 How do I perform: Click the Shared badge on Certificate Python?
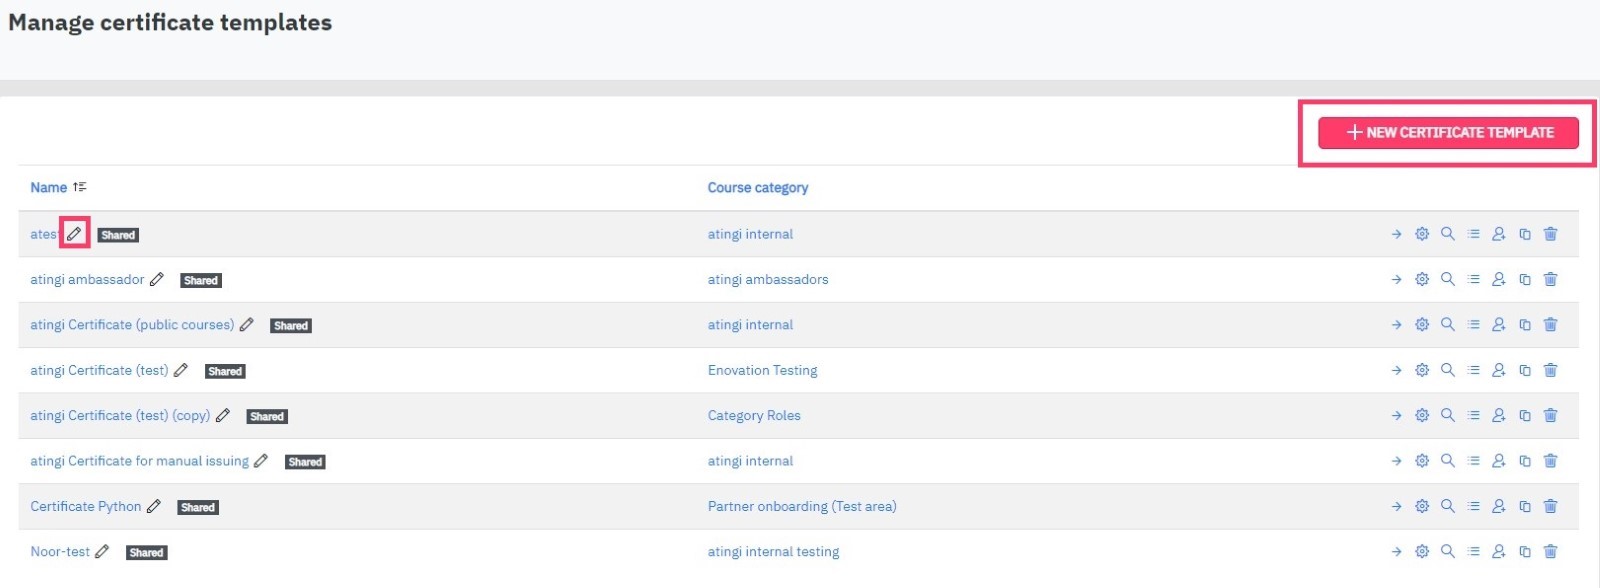pyautogui.click(x=198, y=507)
